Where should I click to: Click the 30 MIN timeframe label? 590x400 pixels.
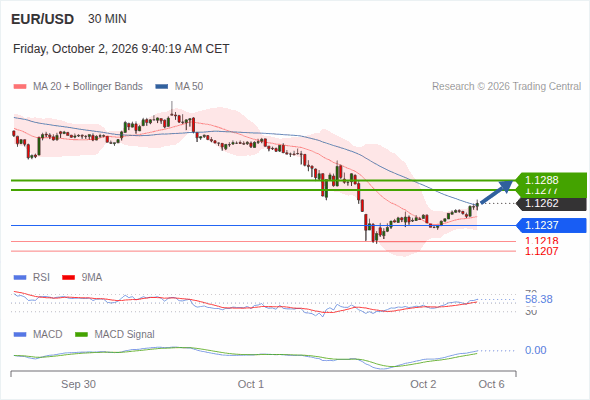107,19
